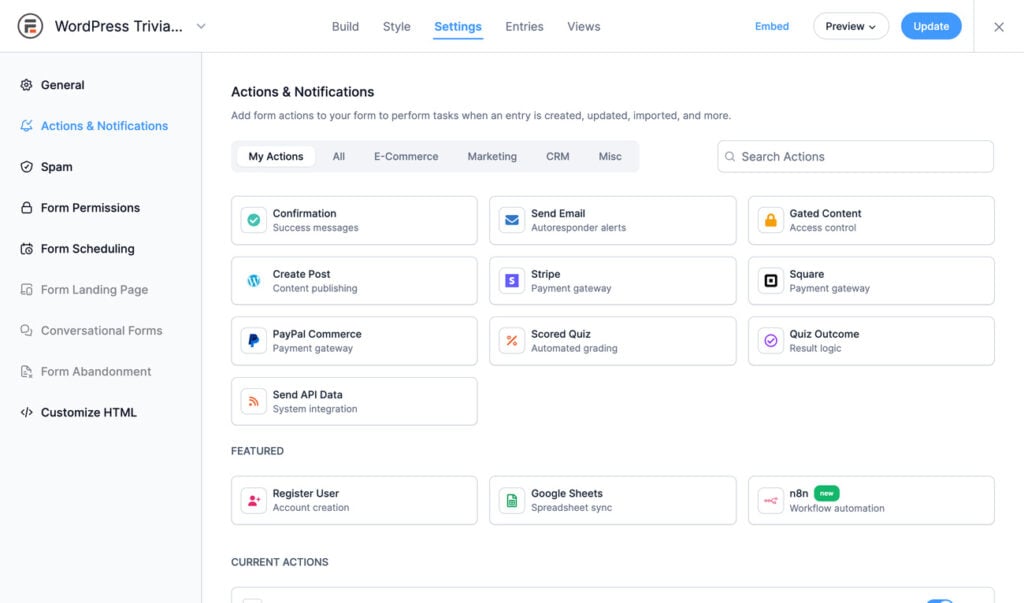Image resolution: width=1024 pixels, height=603 pixels.
Task: Click the Scored Quiz percent icon
Action: click(x=512, y=341)
